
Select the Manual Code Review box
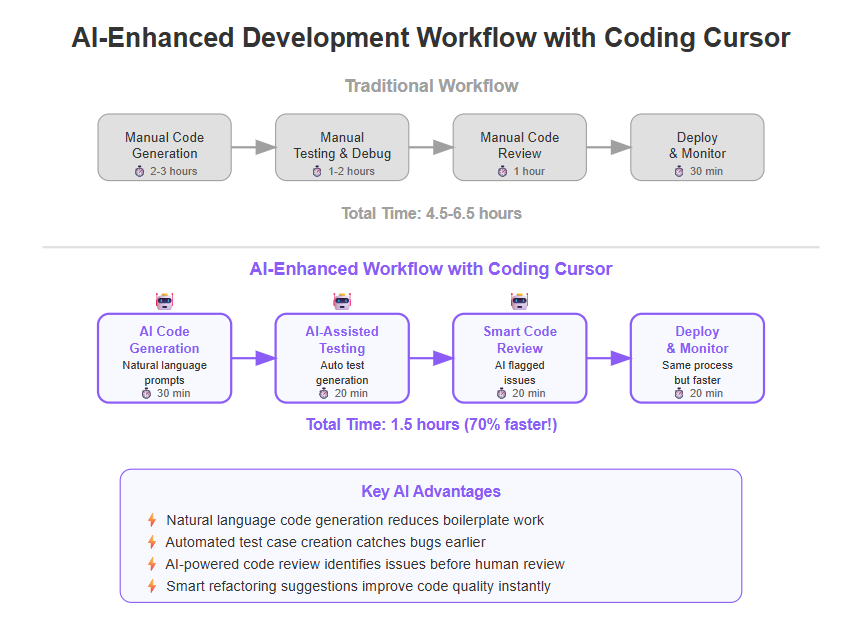519,147
